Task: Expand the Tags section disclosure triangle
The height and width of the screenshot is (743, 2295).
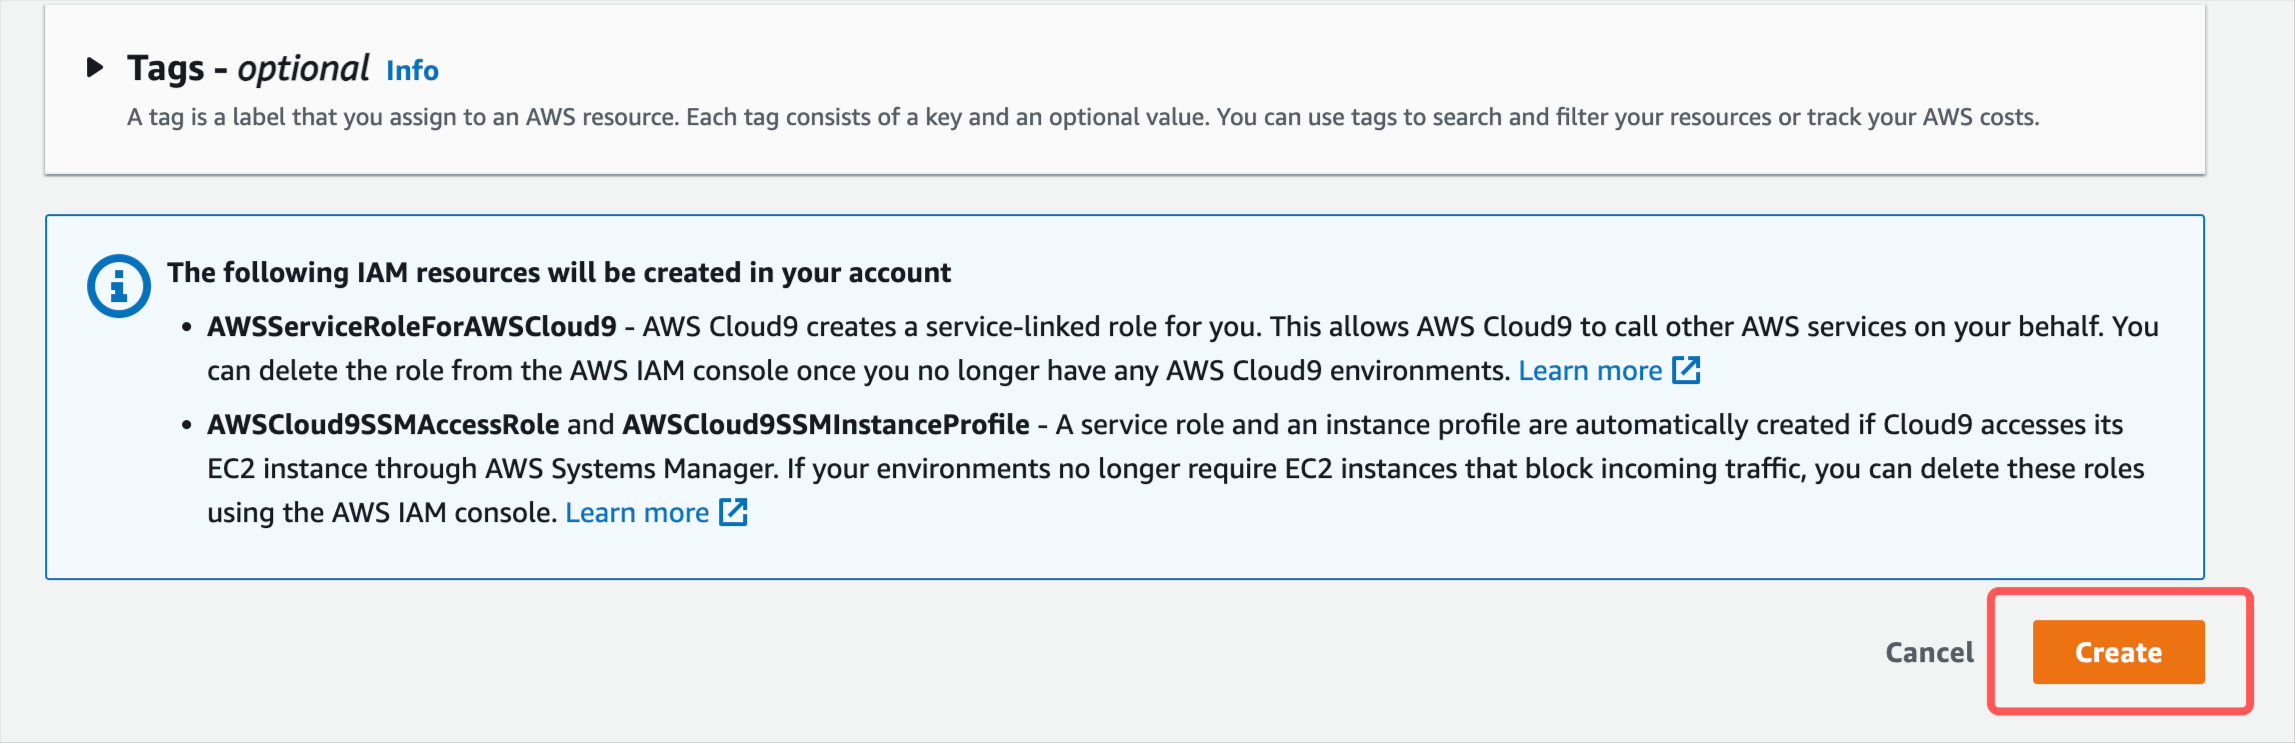Action: pyautogui.click(x=95, y=68)
